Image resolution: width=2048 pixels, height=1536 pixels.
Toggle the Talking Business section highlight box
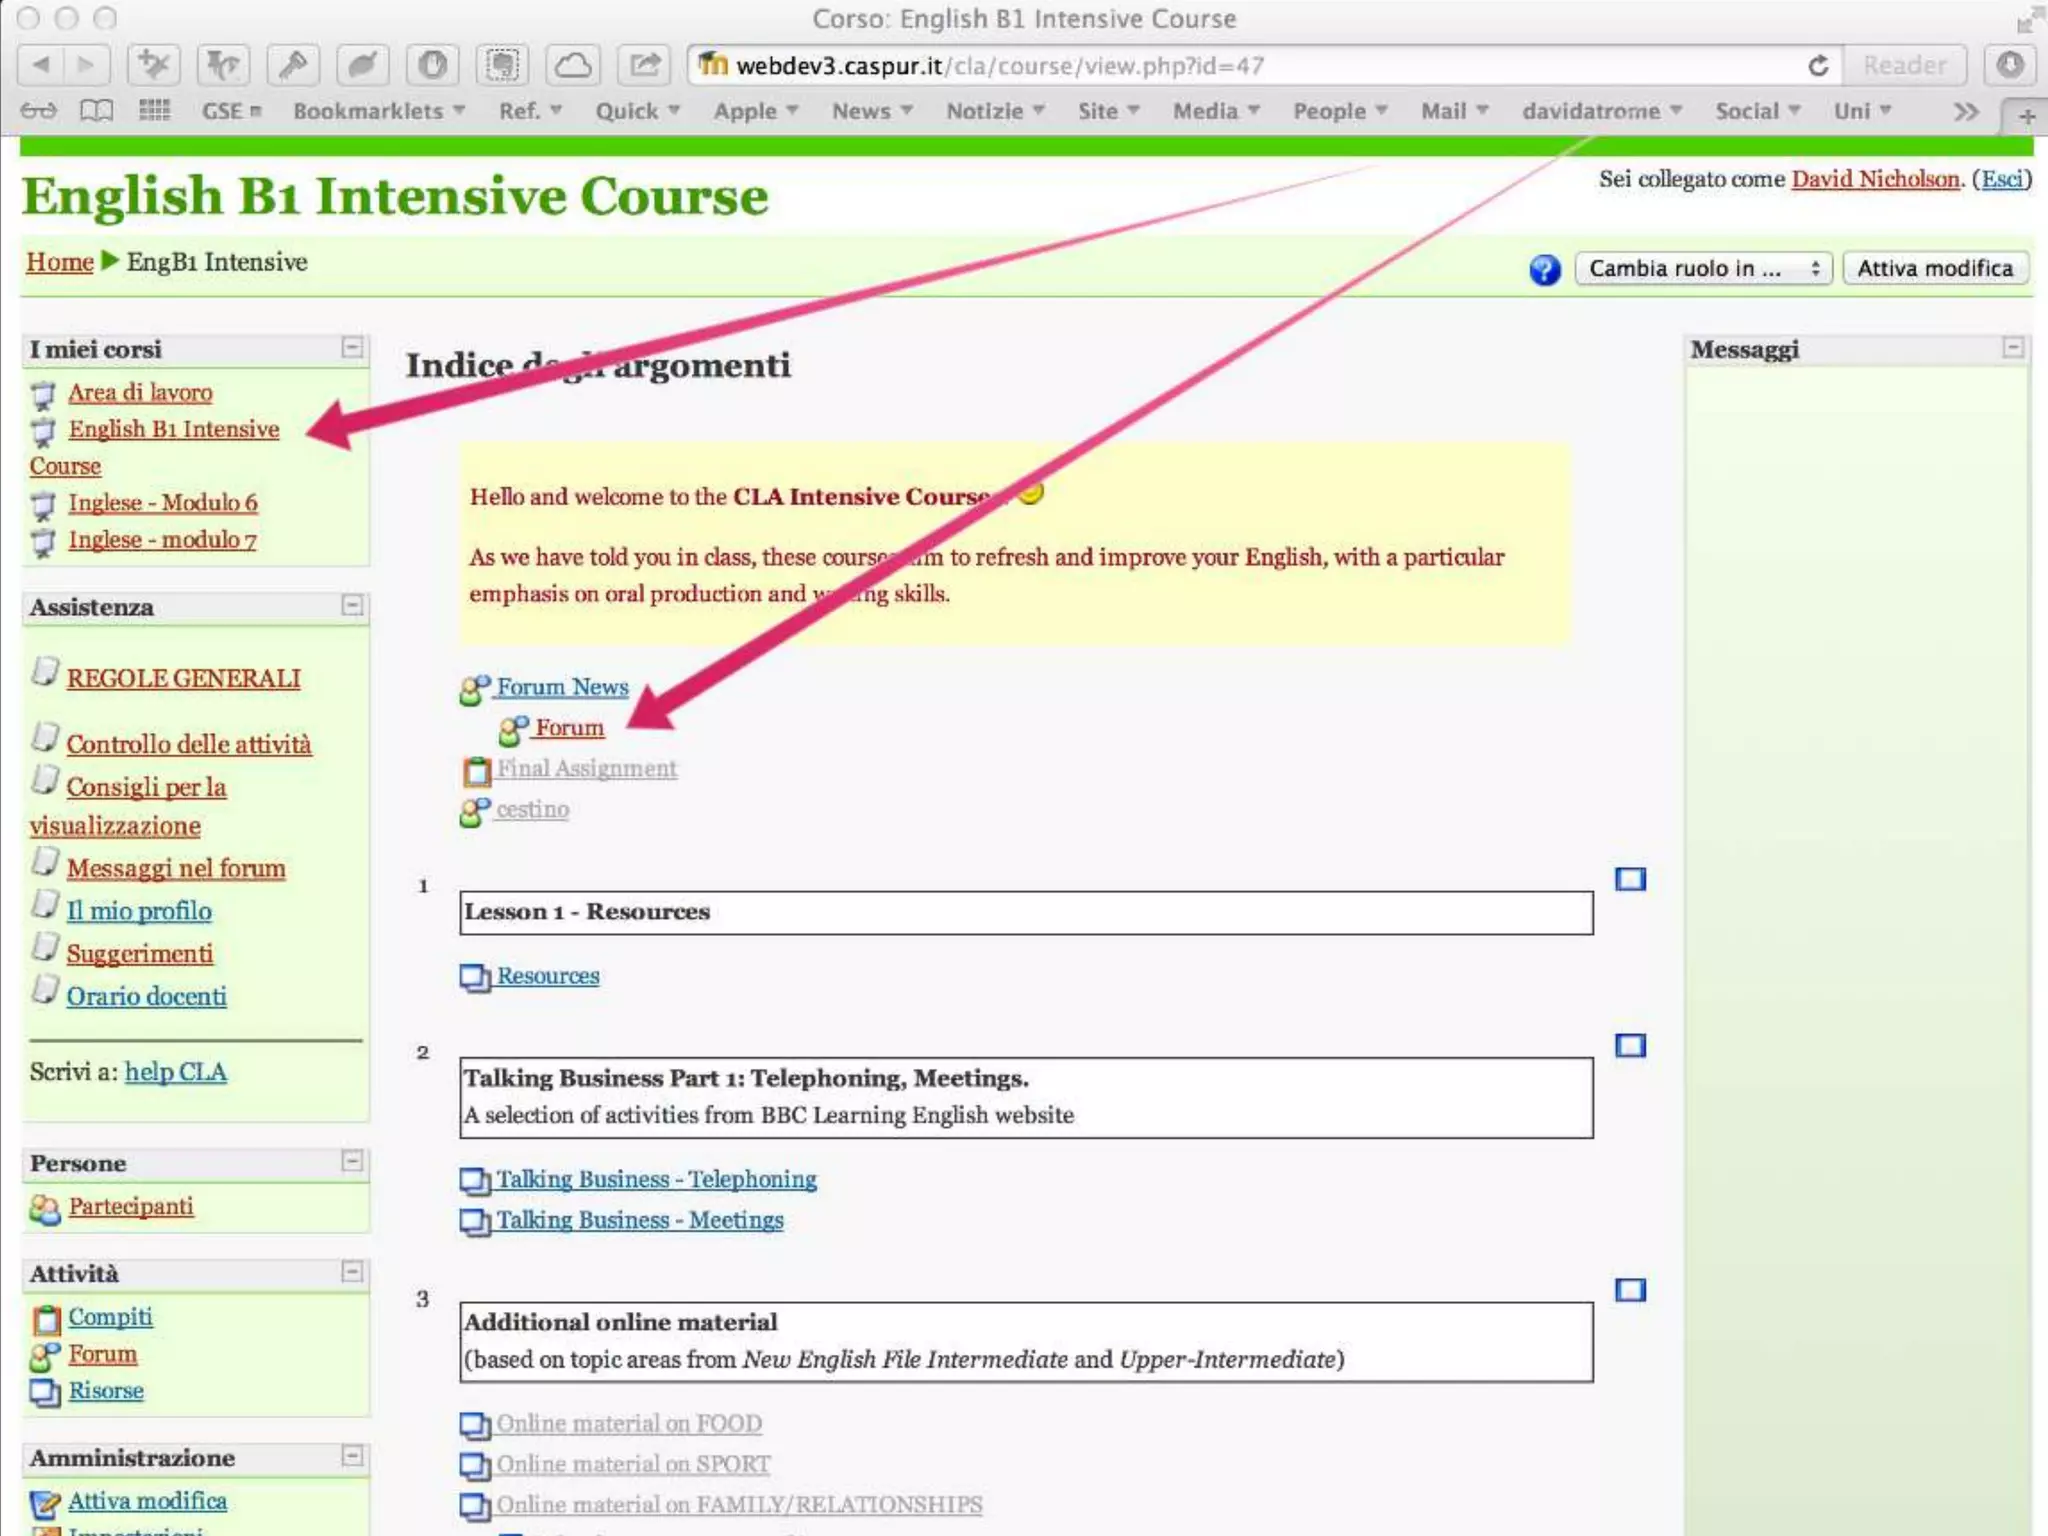pyautogui.click(x=1630, y=1045)
